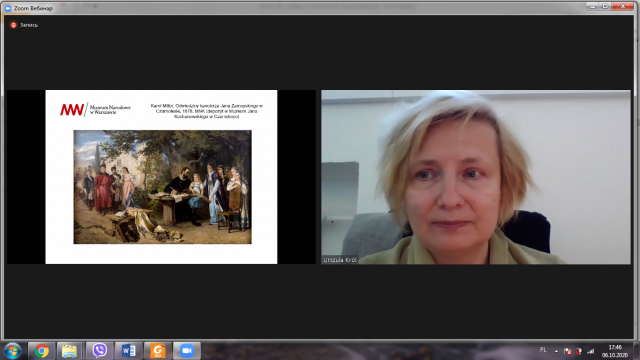Maximize the Zoom webinar window
The image size is (640, 360).
(606, 6)
